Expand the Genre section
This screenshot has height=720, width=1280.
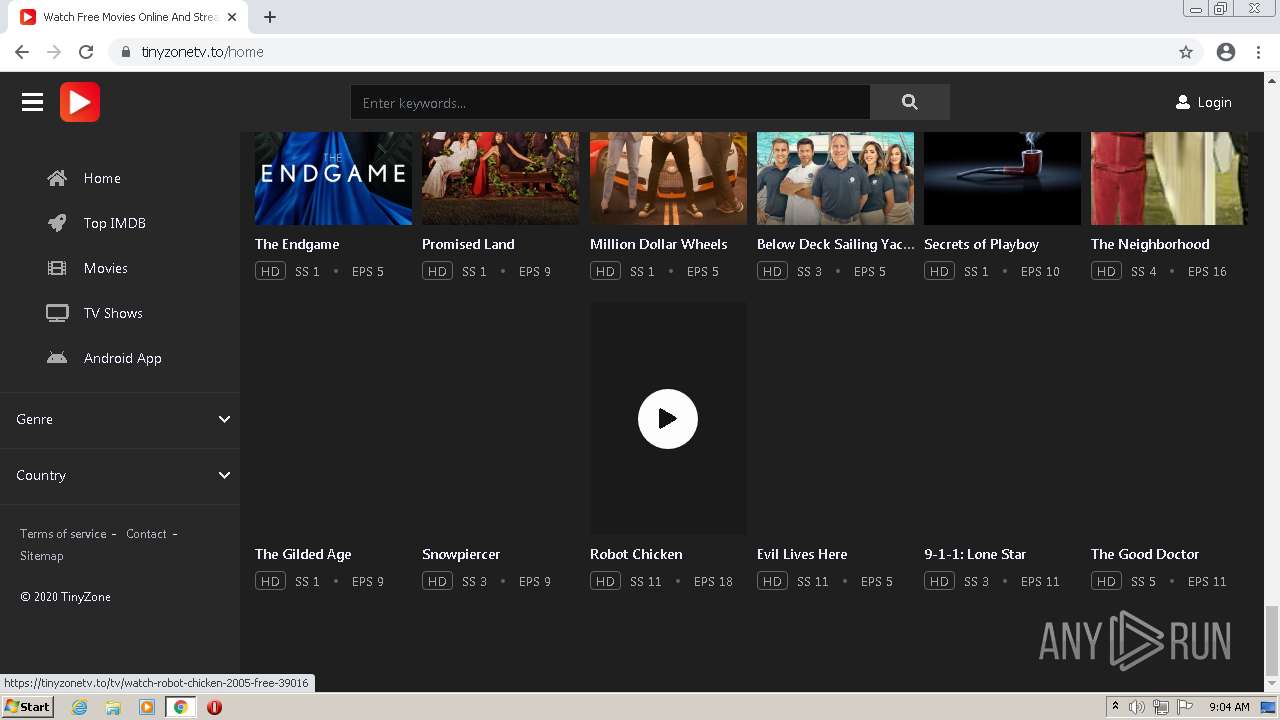(x=120, y=419)
